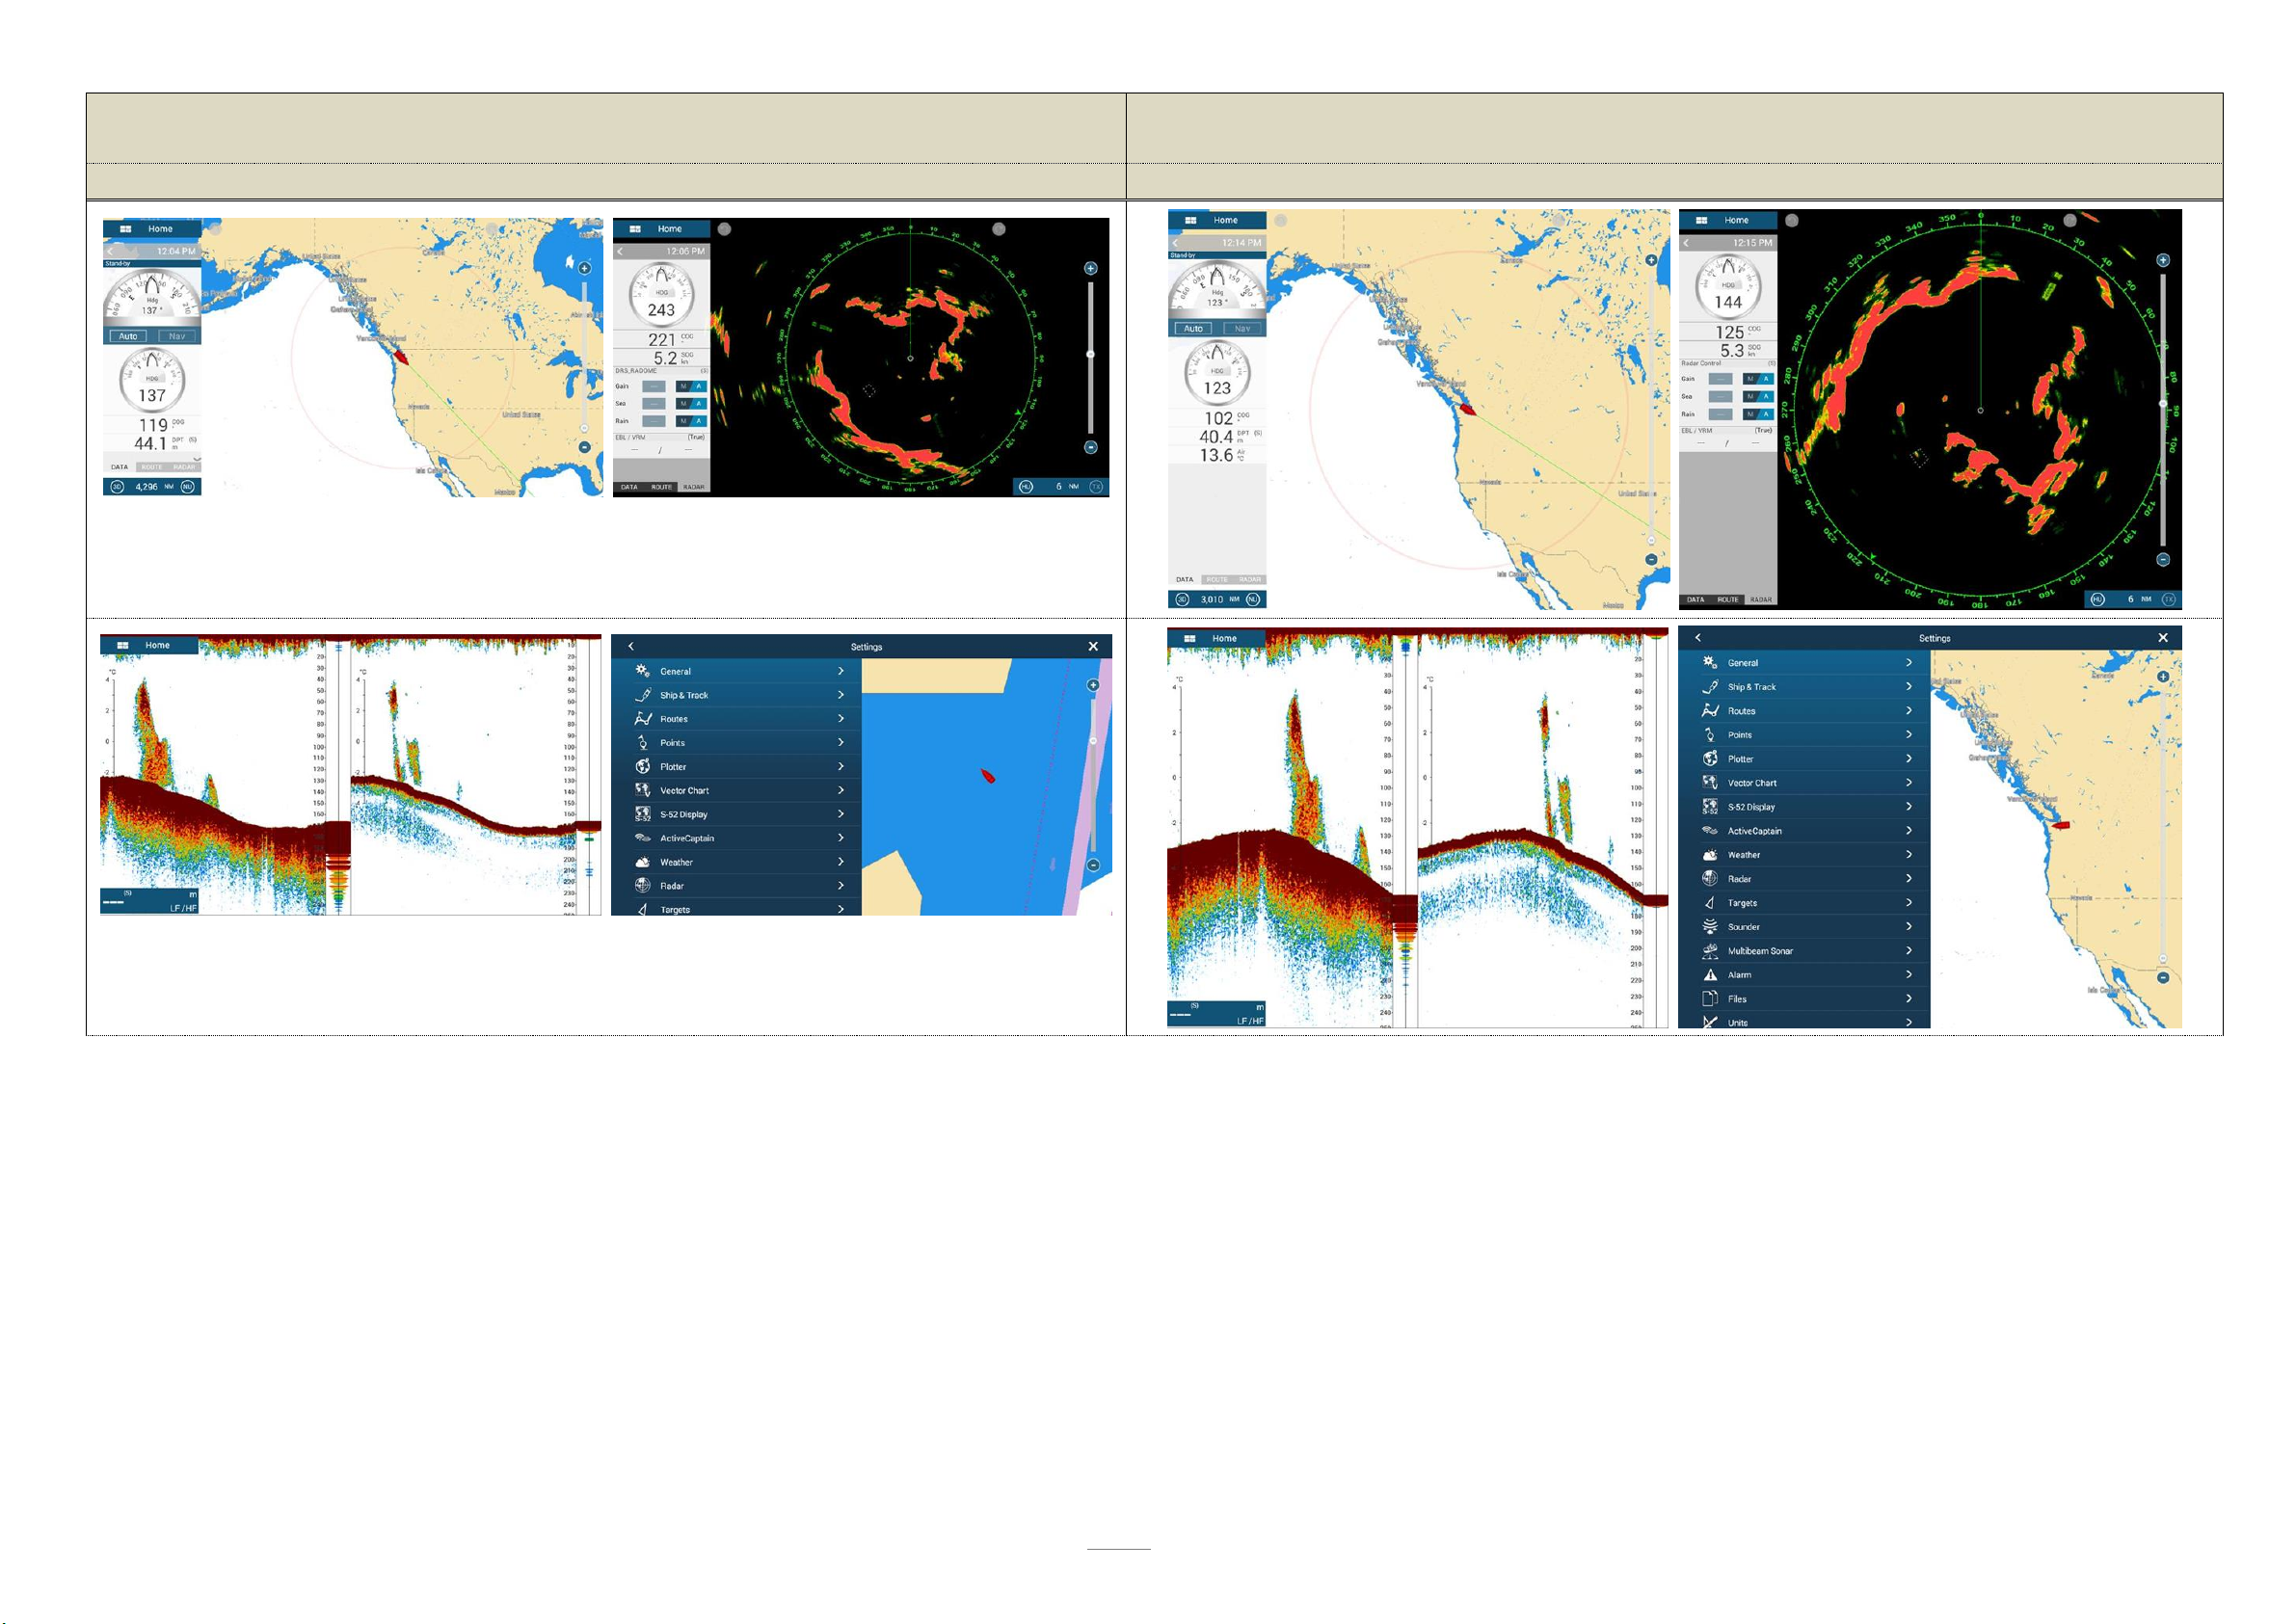Open the DATA tab on the 12:06 PM radar screen
2296x1624 pixels.
pos(629,487)
